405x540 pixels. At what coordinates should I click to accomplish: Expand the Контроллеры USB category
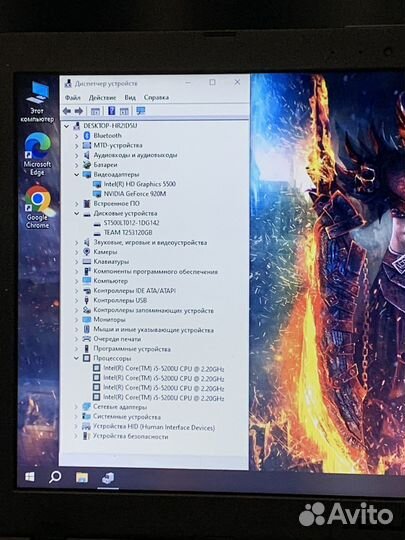[x=76, y=301]
